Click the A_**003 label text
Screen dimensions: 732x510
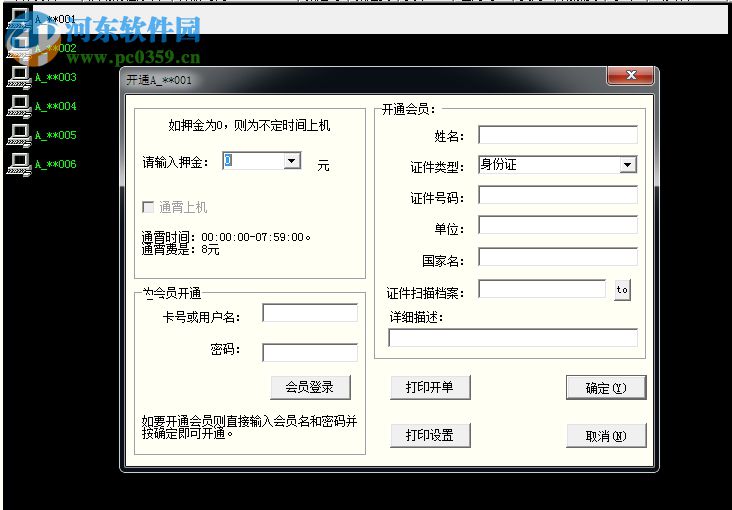tap(55, 77)
